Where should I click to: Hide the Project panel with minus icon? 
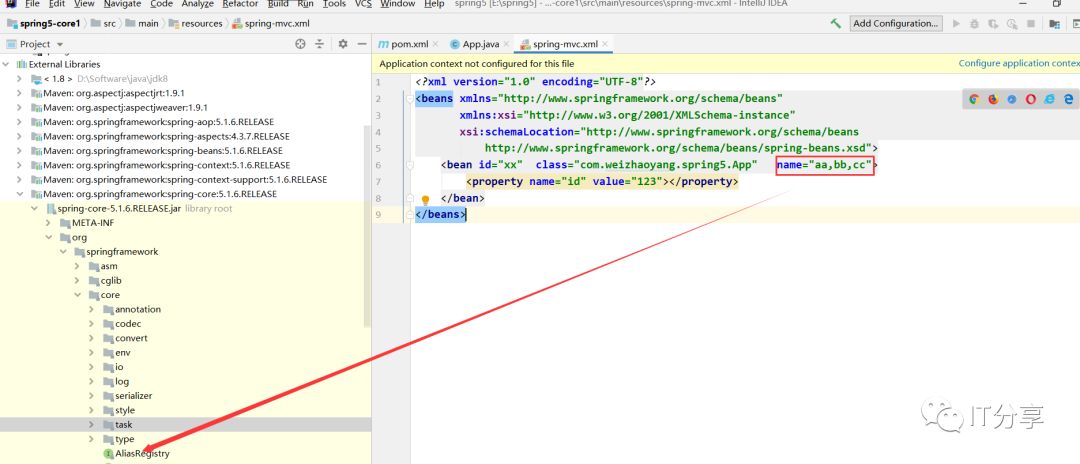tap(362, 44)
